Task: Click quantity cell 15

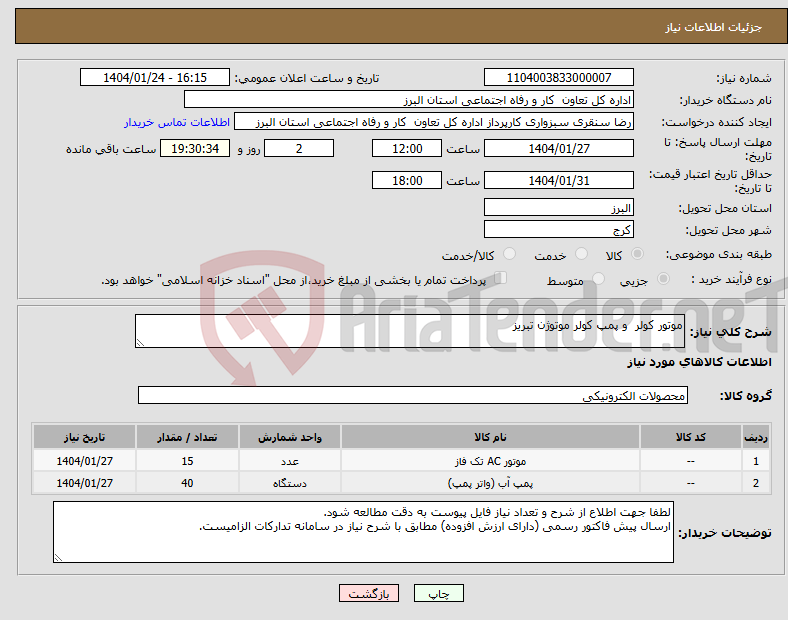Action: pos(187,461)
